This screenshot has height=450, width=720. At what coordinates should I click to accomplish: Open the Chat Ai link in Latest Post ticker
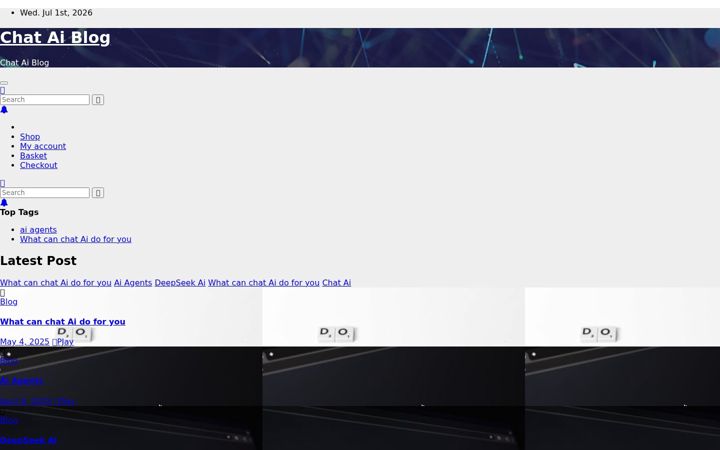(x=337, y=283)
